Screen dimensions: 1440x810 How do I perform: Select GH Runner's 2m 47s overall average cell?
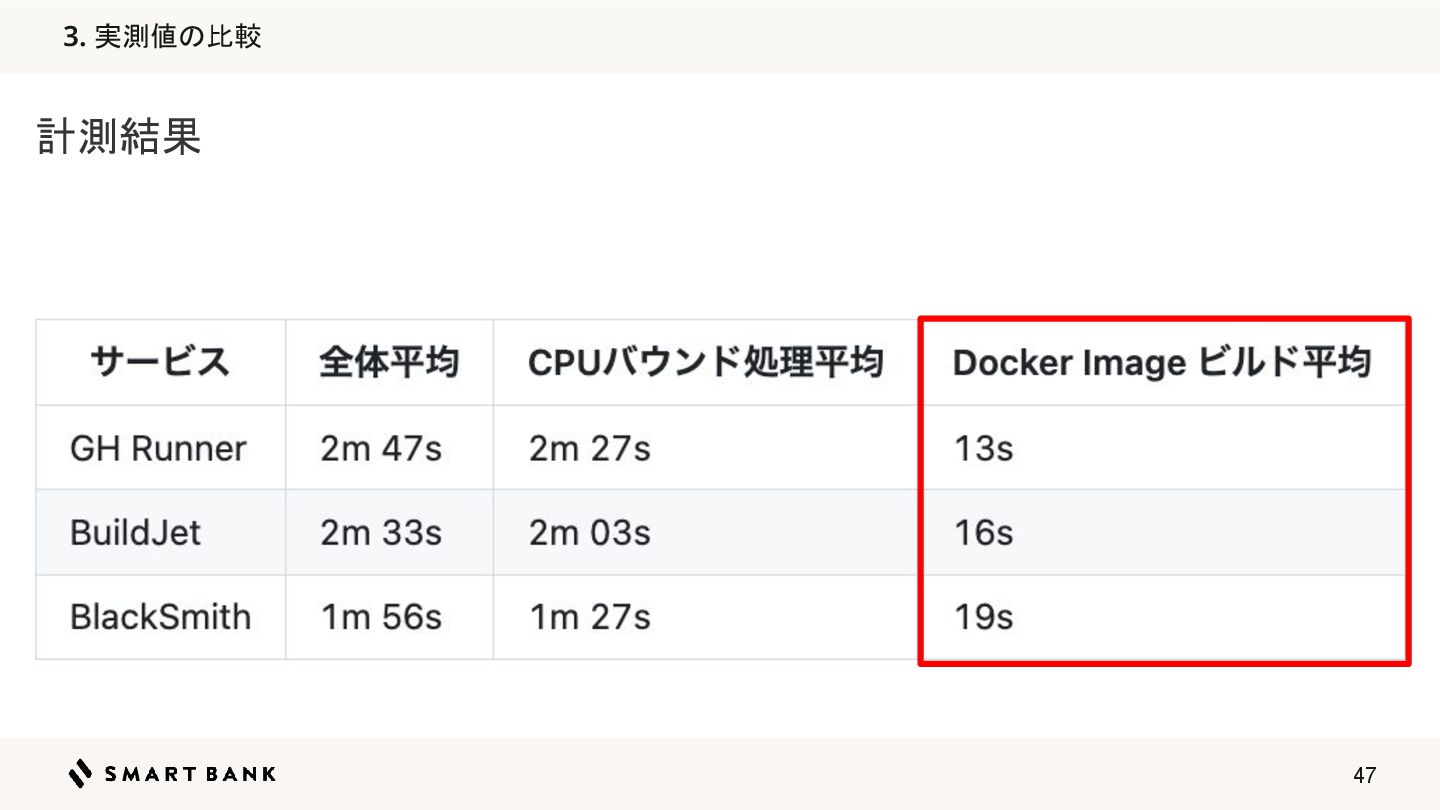point(381,448)
